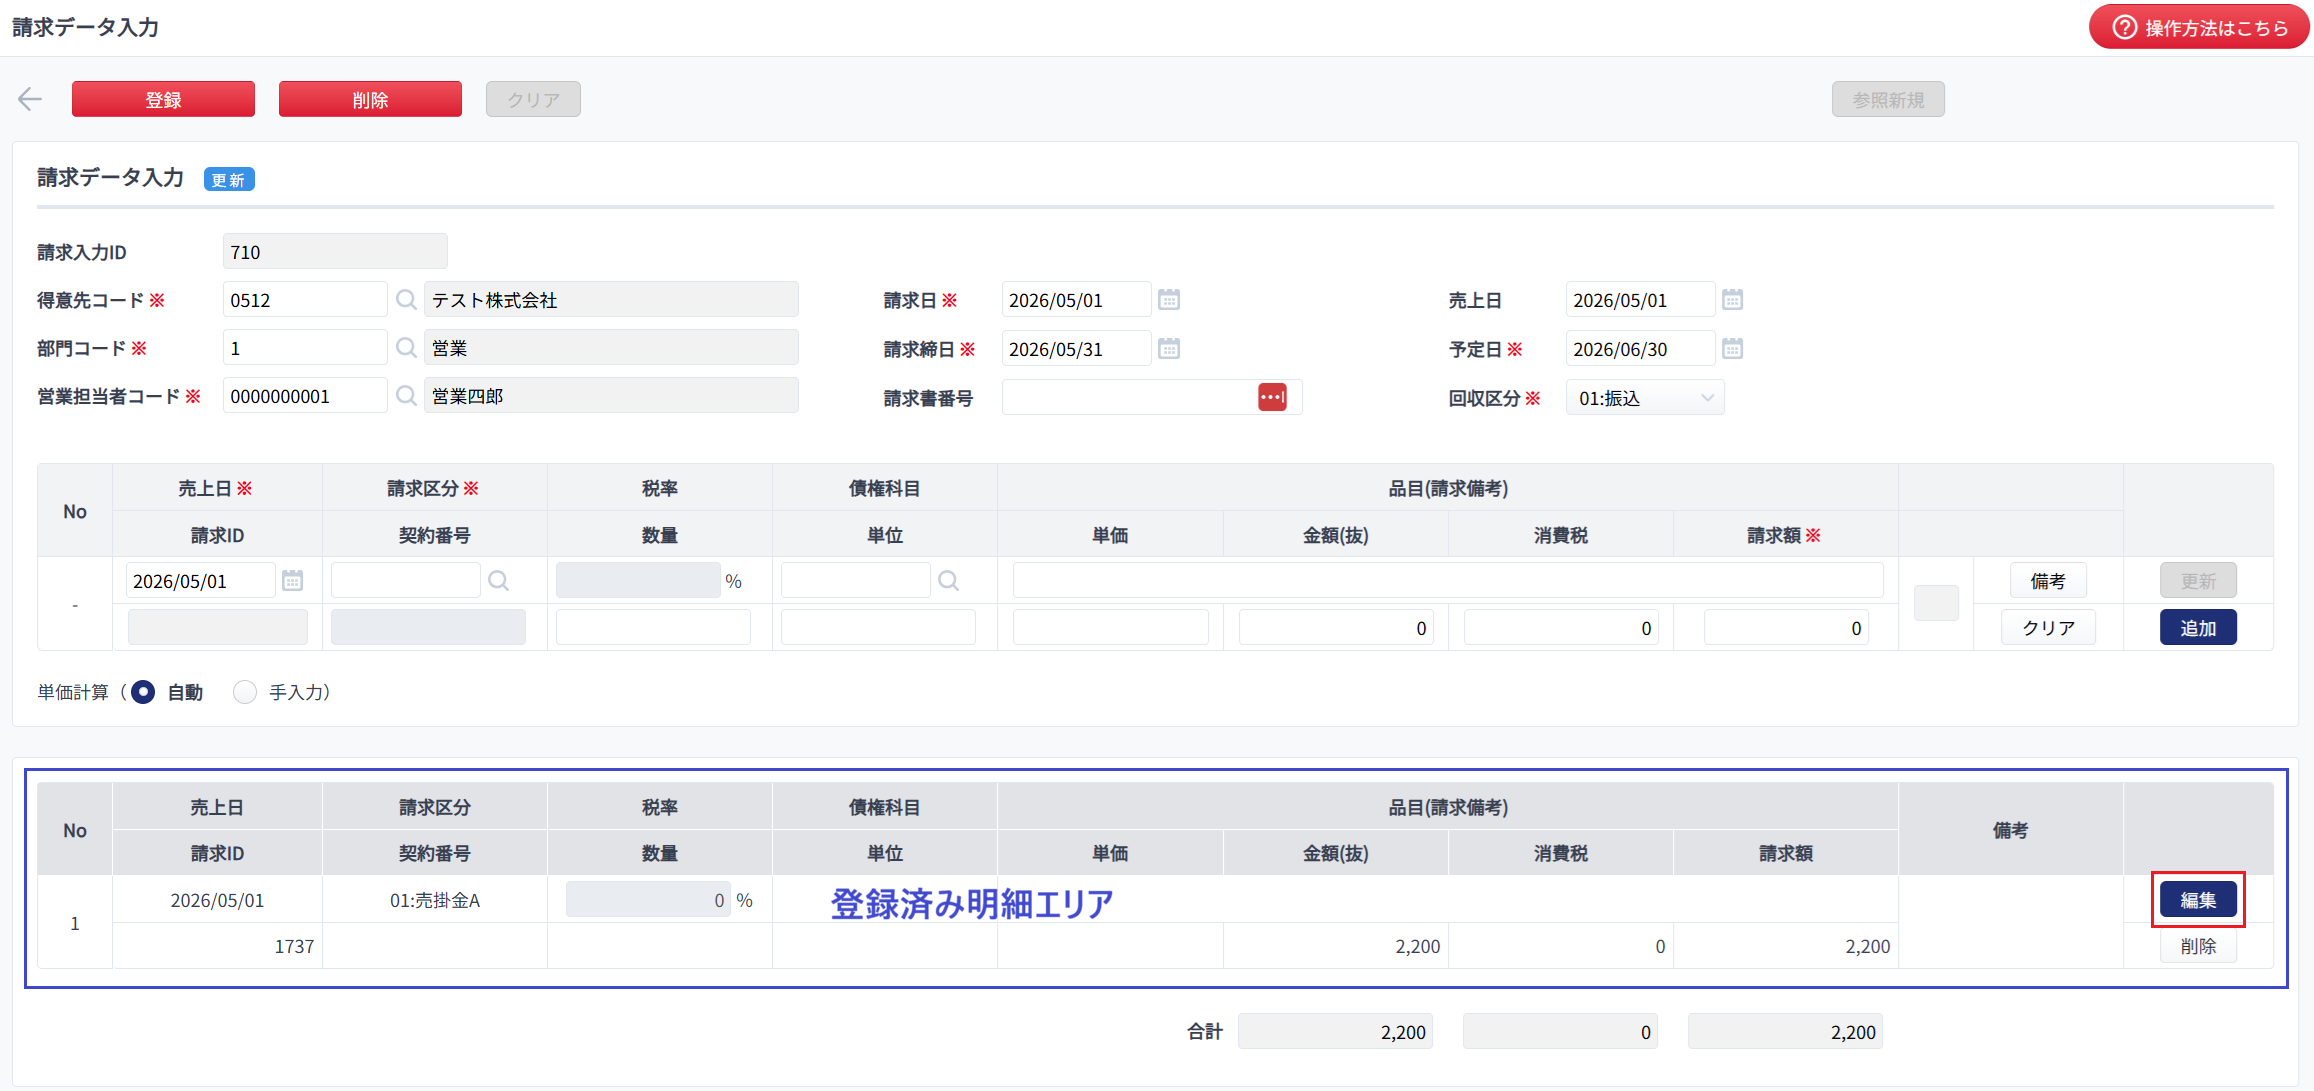Click the entry row 消費税 field
Screen dimensions: 2314x1091
[x=1561, y=628]
